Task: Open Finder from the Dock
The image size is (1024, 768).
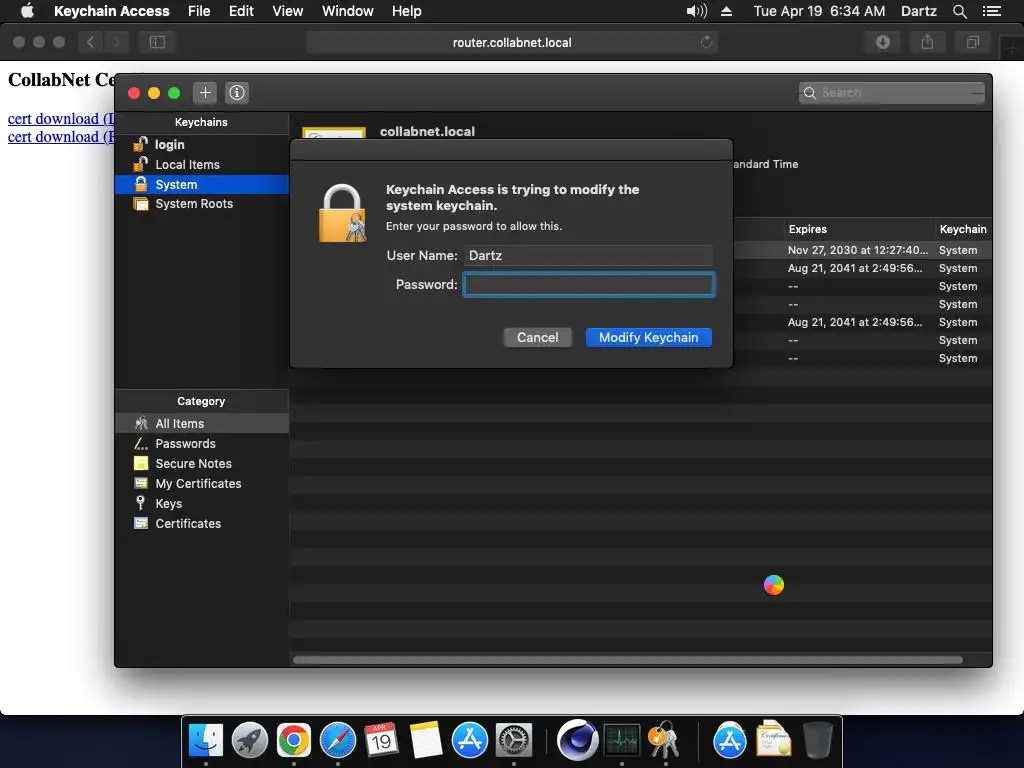Action: pyautogui.click(x=206, y=741)
